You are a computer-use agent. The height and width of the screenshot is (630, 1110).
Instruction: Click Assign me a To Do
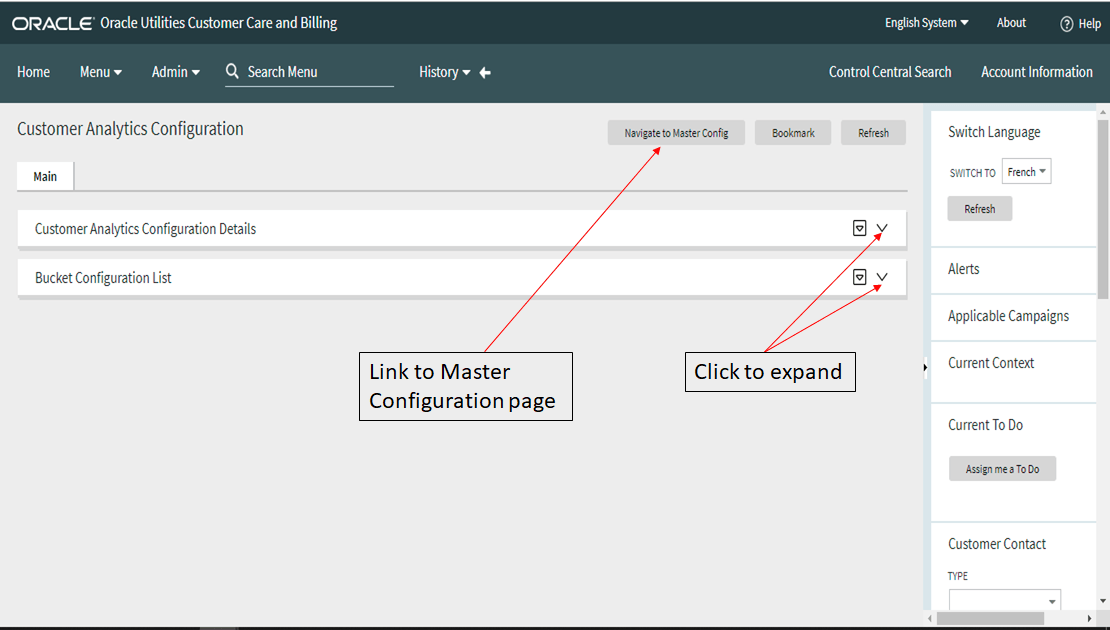point(1002,468)
